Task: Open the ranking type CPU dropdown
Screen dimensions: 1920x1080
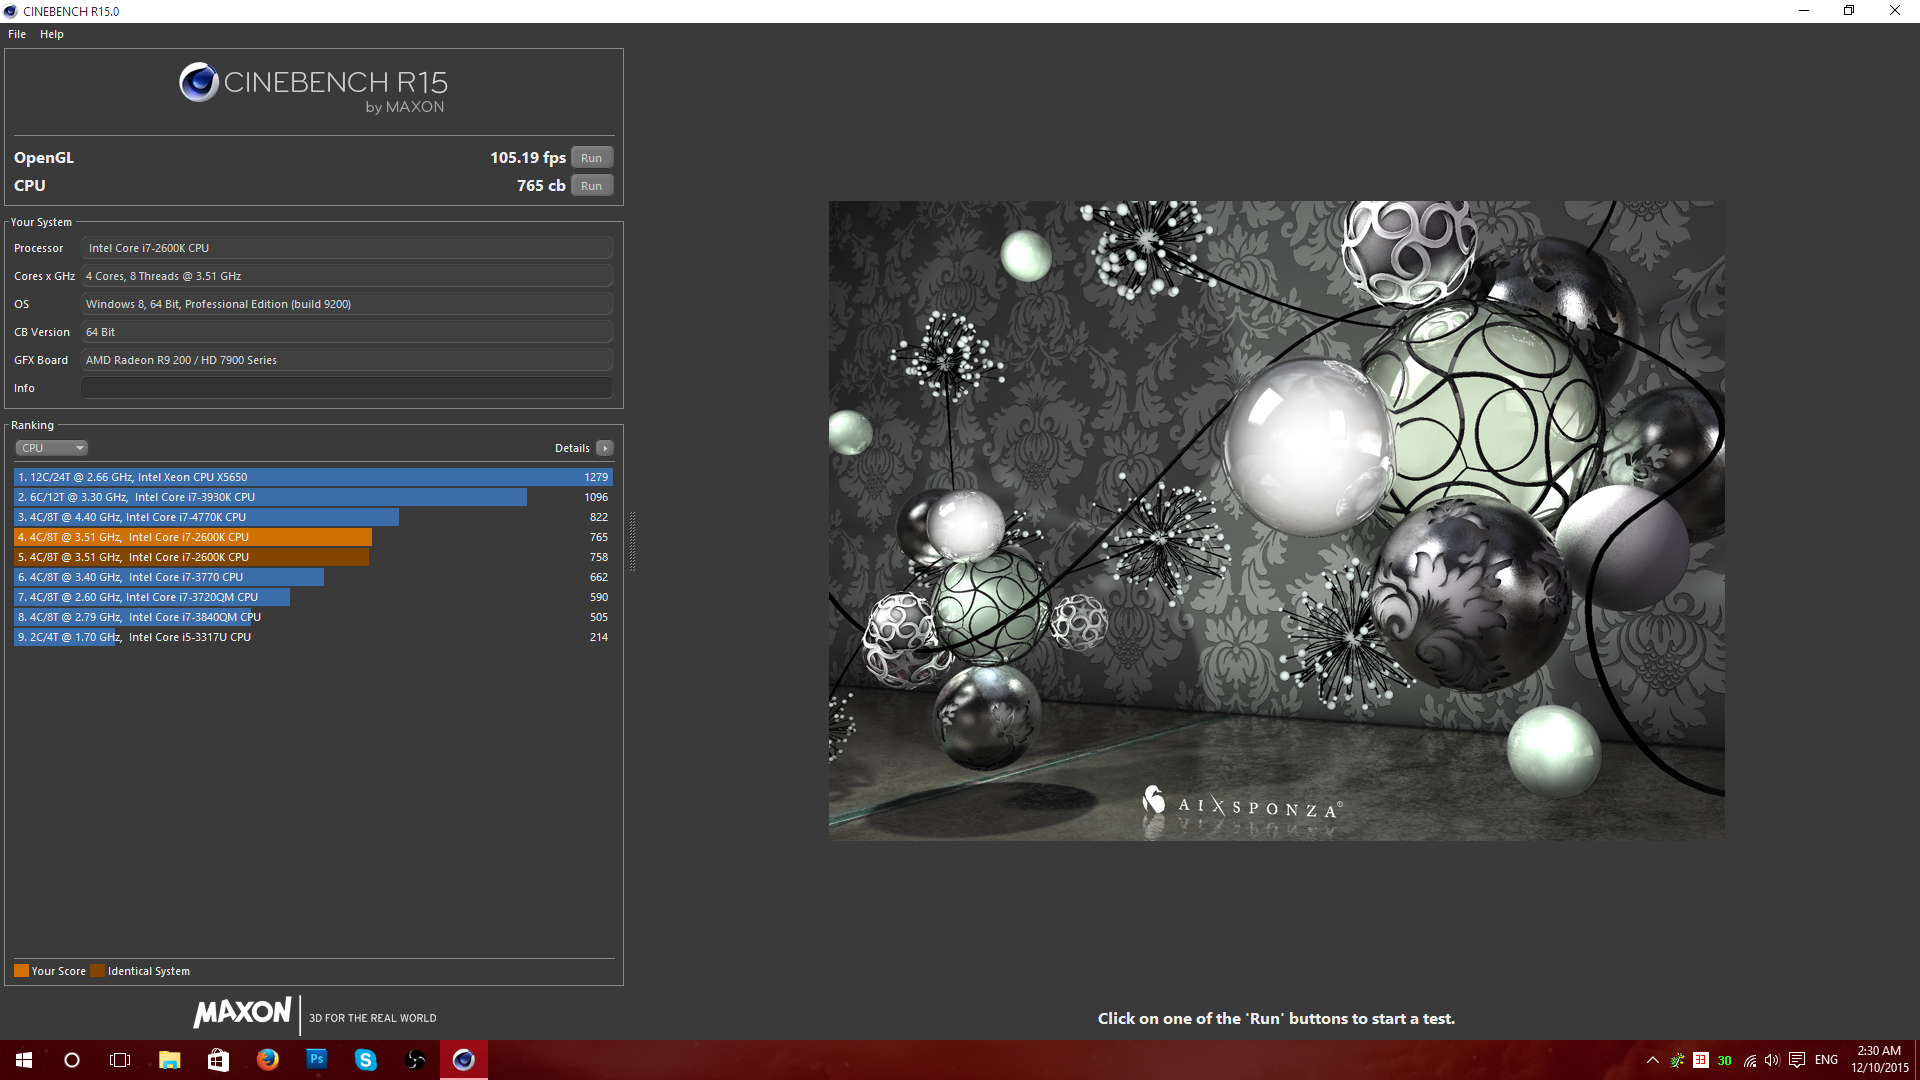Action: pyautogui.click(x=52, y=448)
